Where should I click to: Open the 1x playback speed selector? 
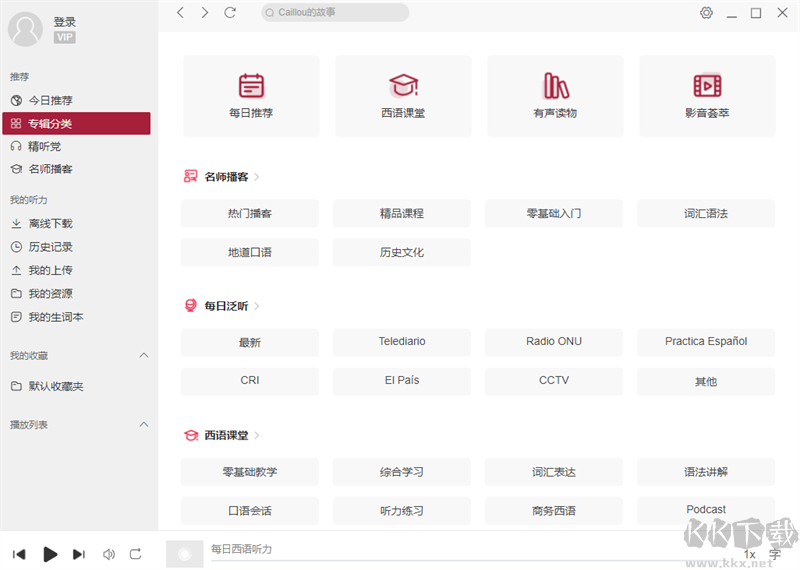tap(749, 554)
